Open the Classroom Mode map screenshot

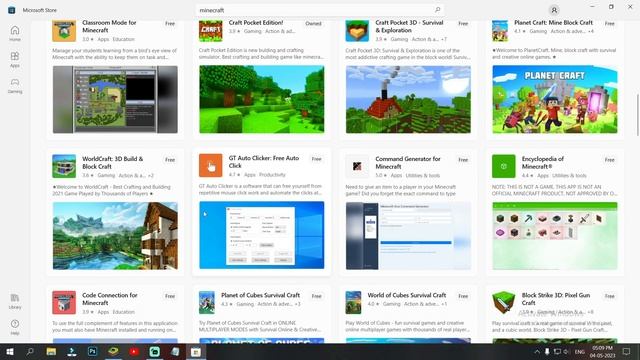(115, 99)
